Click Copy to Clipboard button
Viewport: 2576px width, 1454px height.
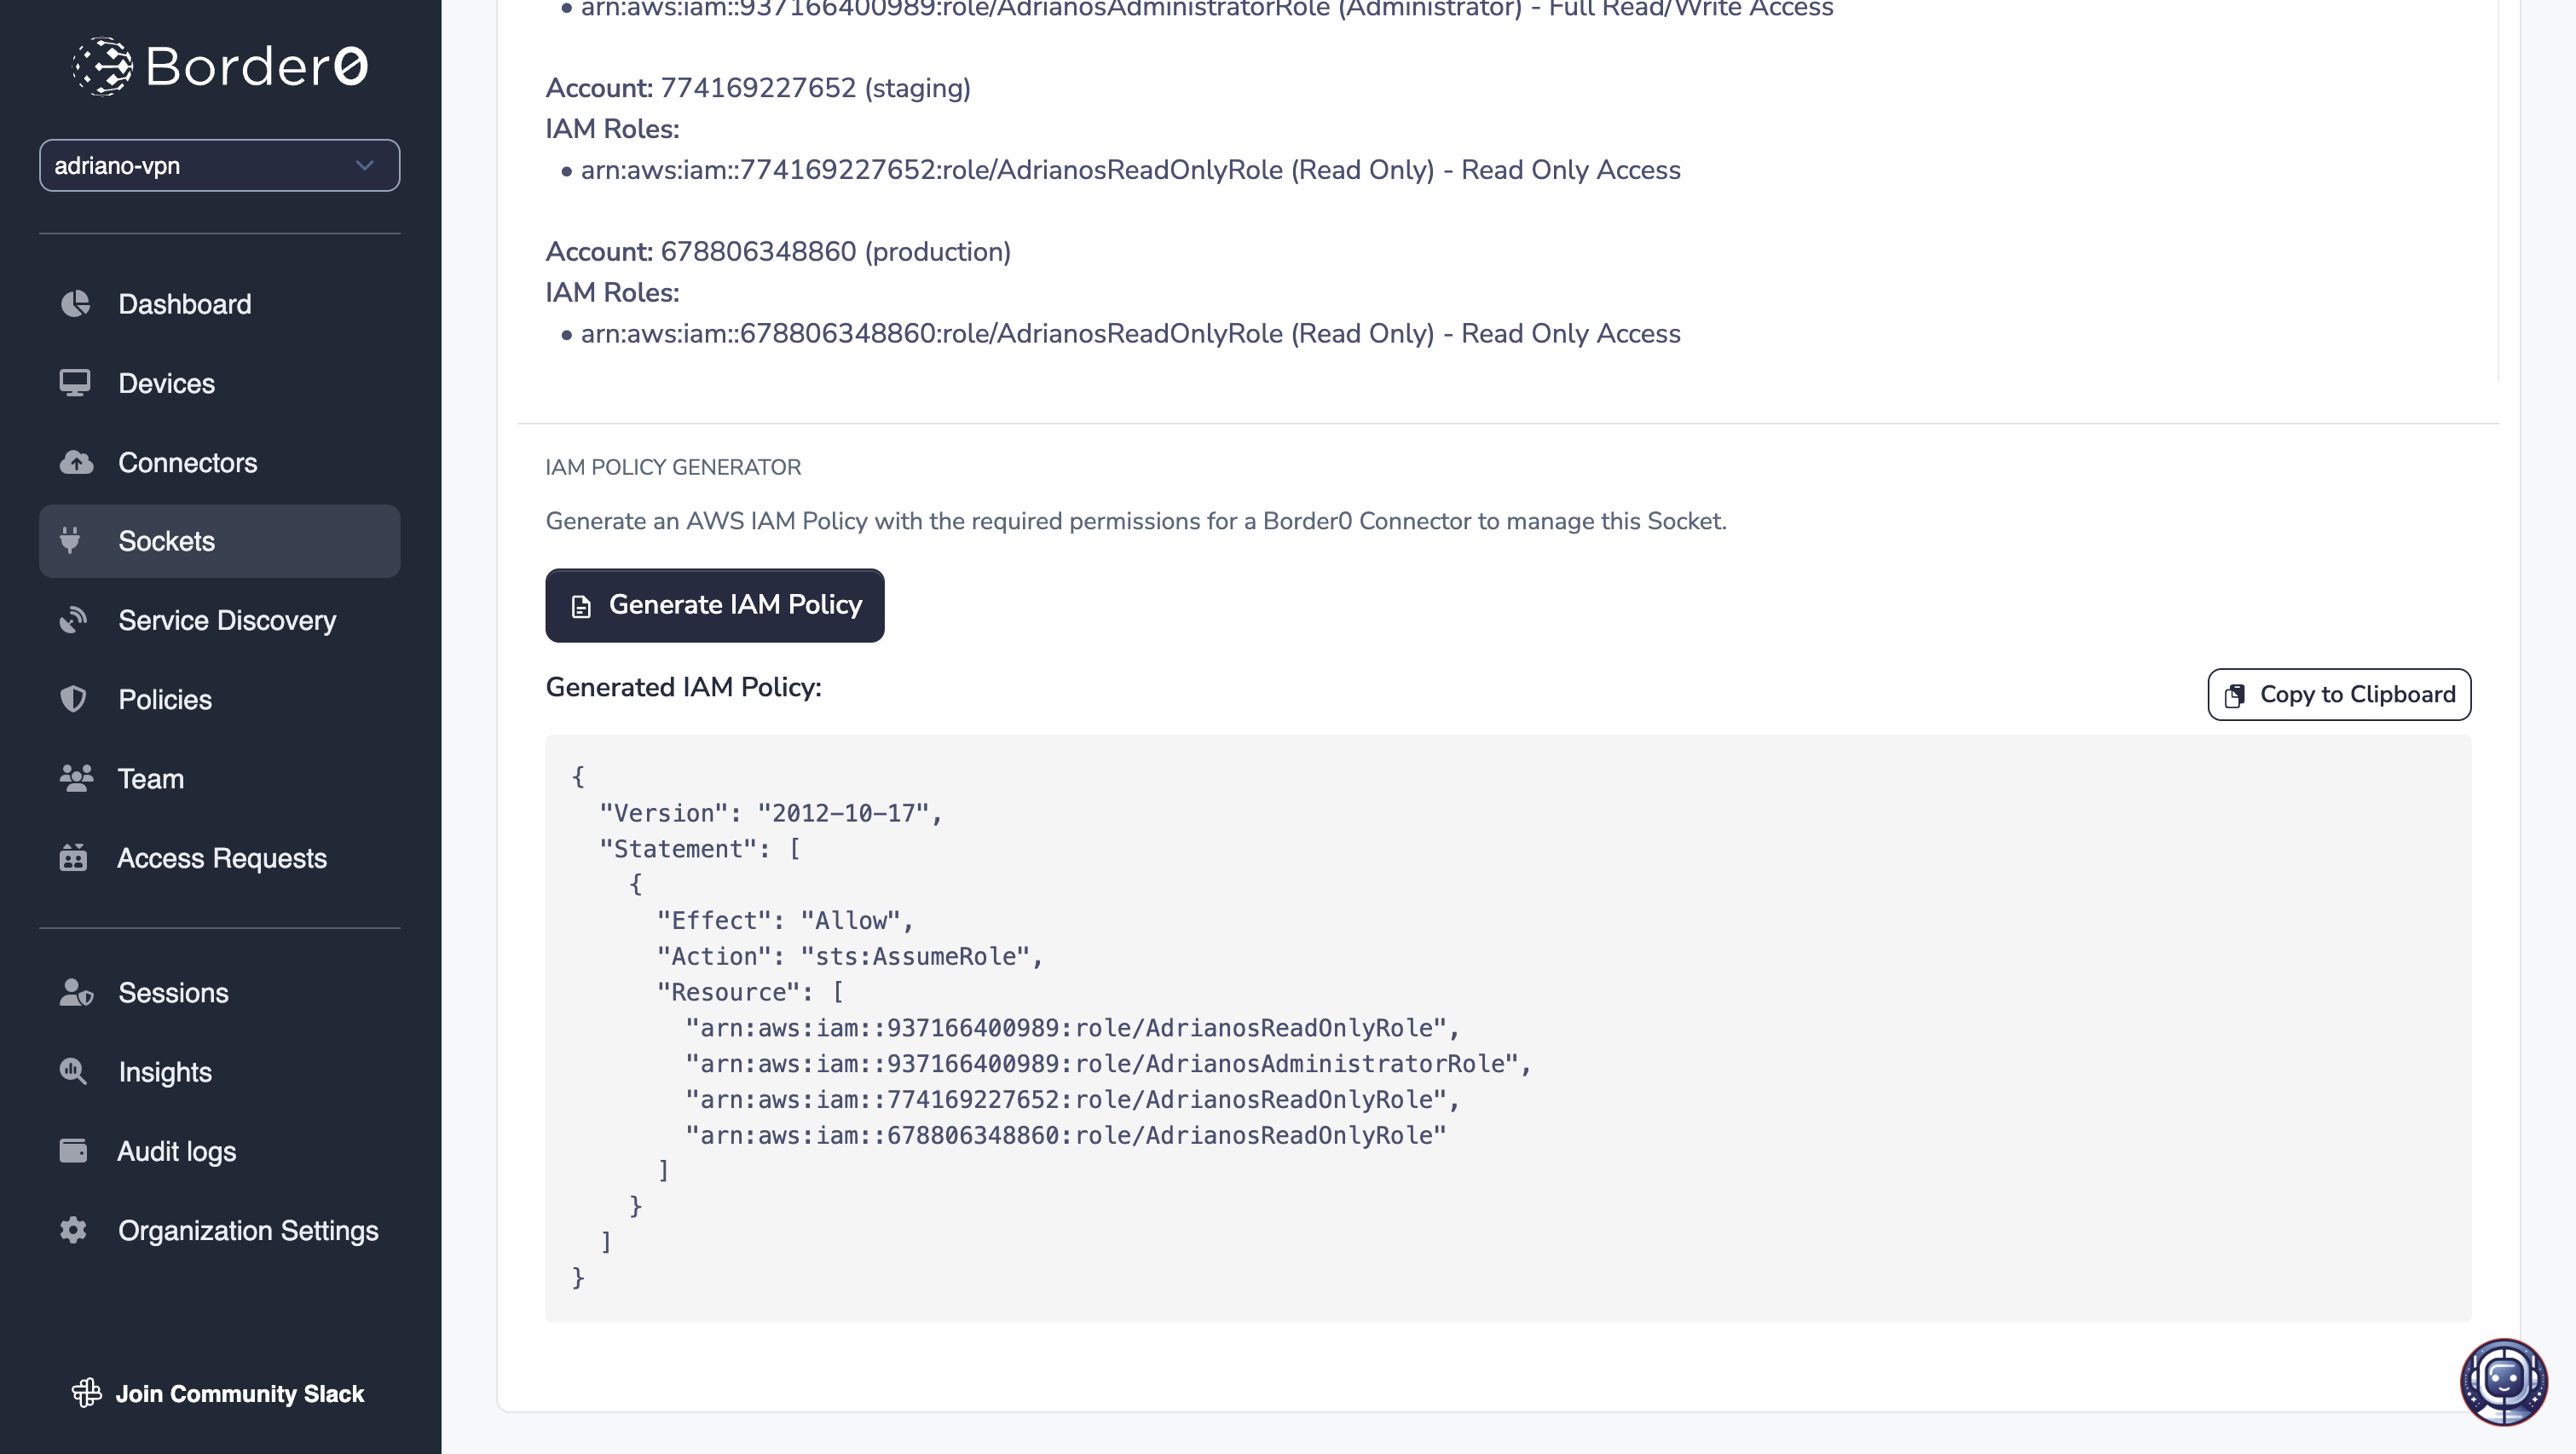click(2338, 694)
